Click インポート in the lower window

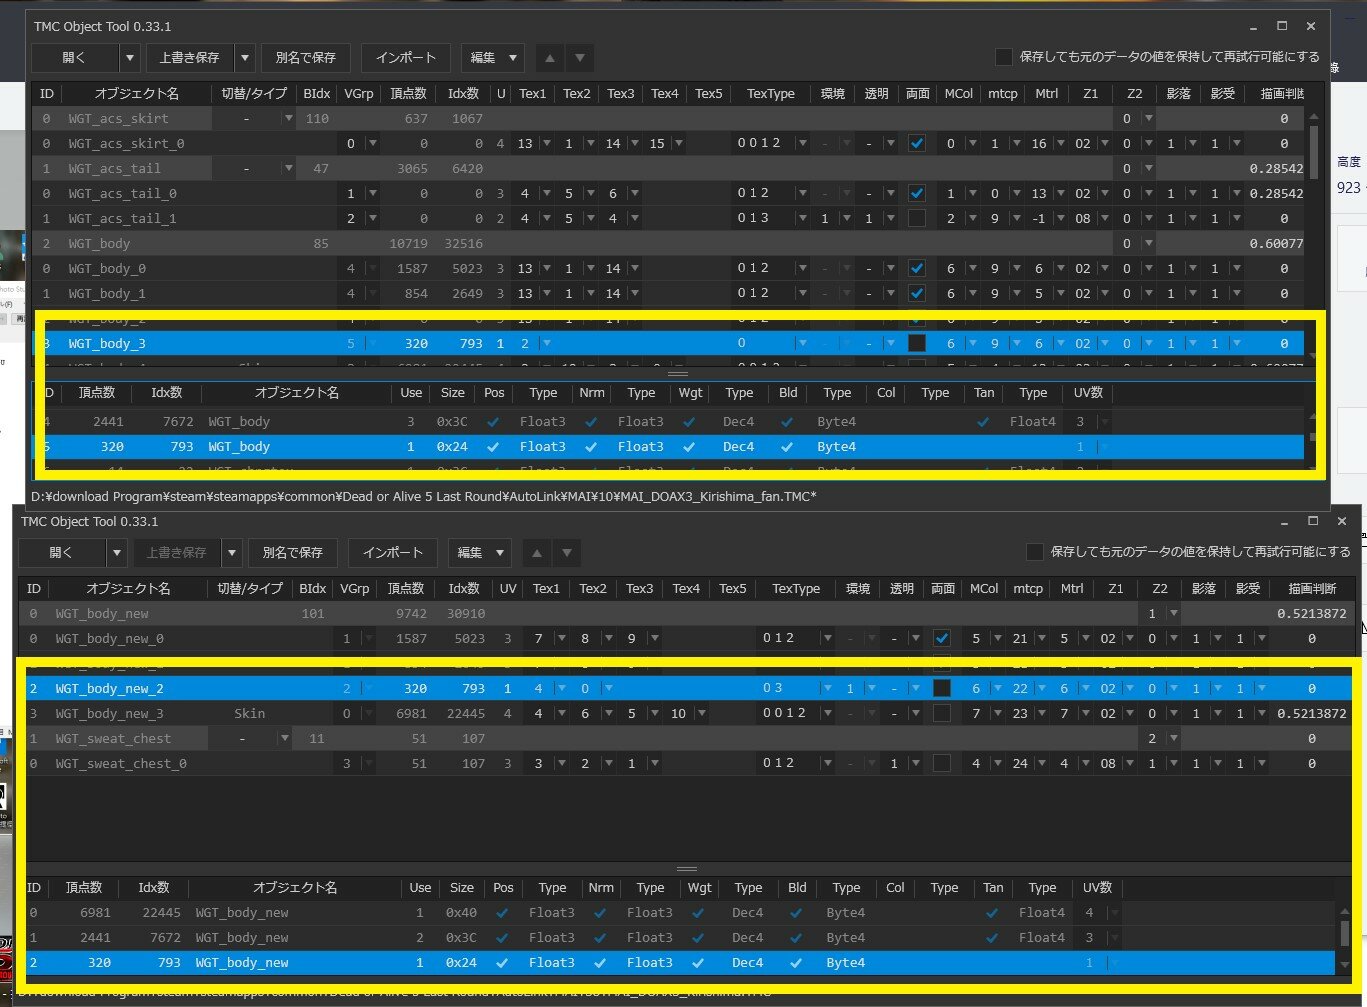tap(393, 553)
